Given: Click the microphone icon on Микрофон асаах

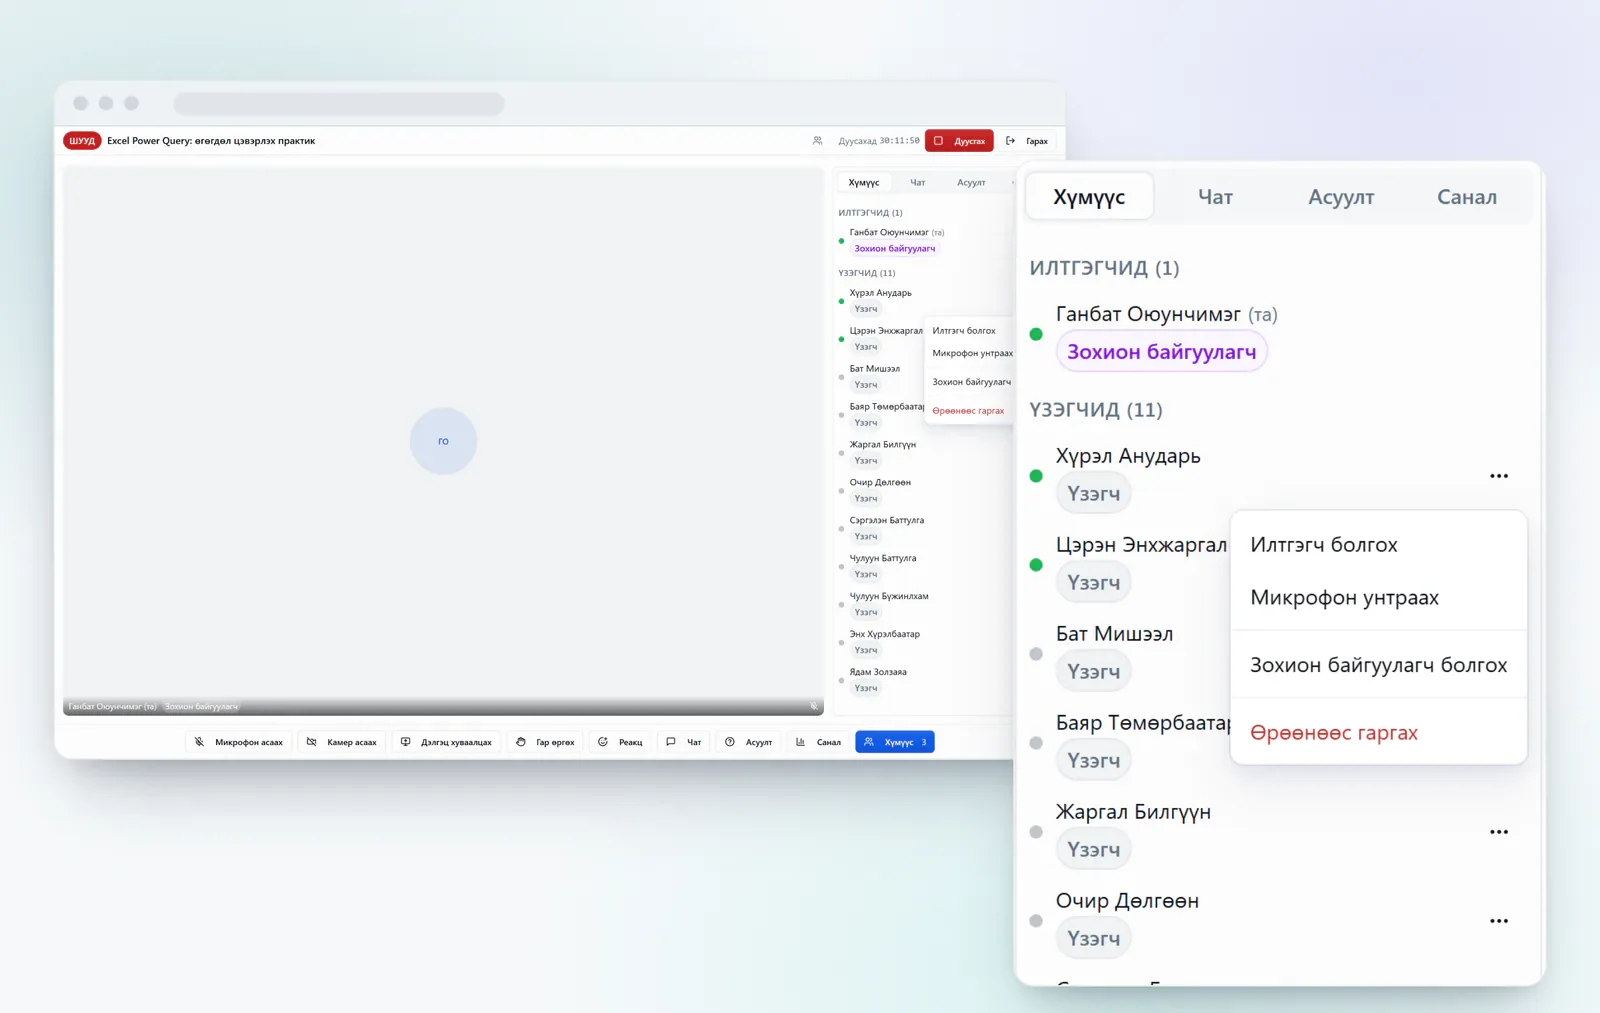Looking at the screenshot, I should pos(199,742).
